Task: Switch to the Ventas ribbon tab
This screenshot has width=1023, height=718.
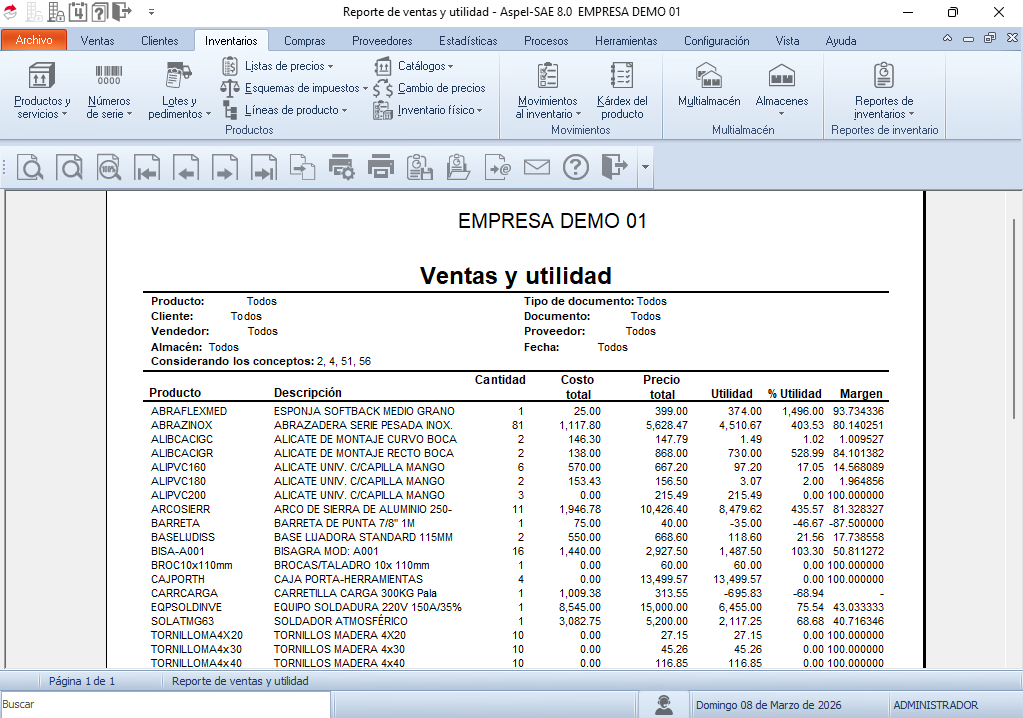Action: click(x=97, y=41)
